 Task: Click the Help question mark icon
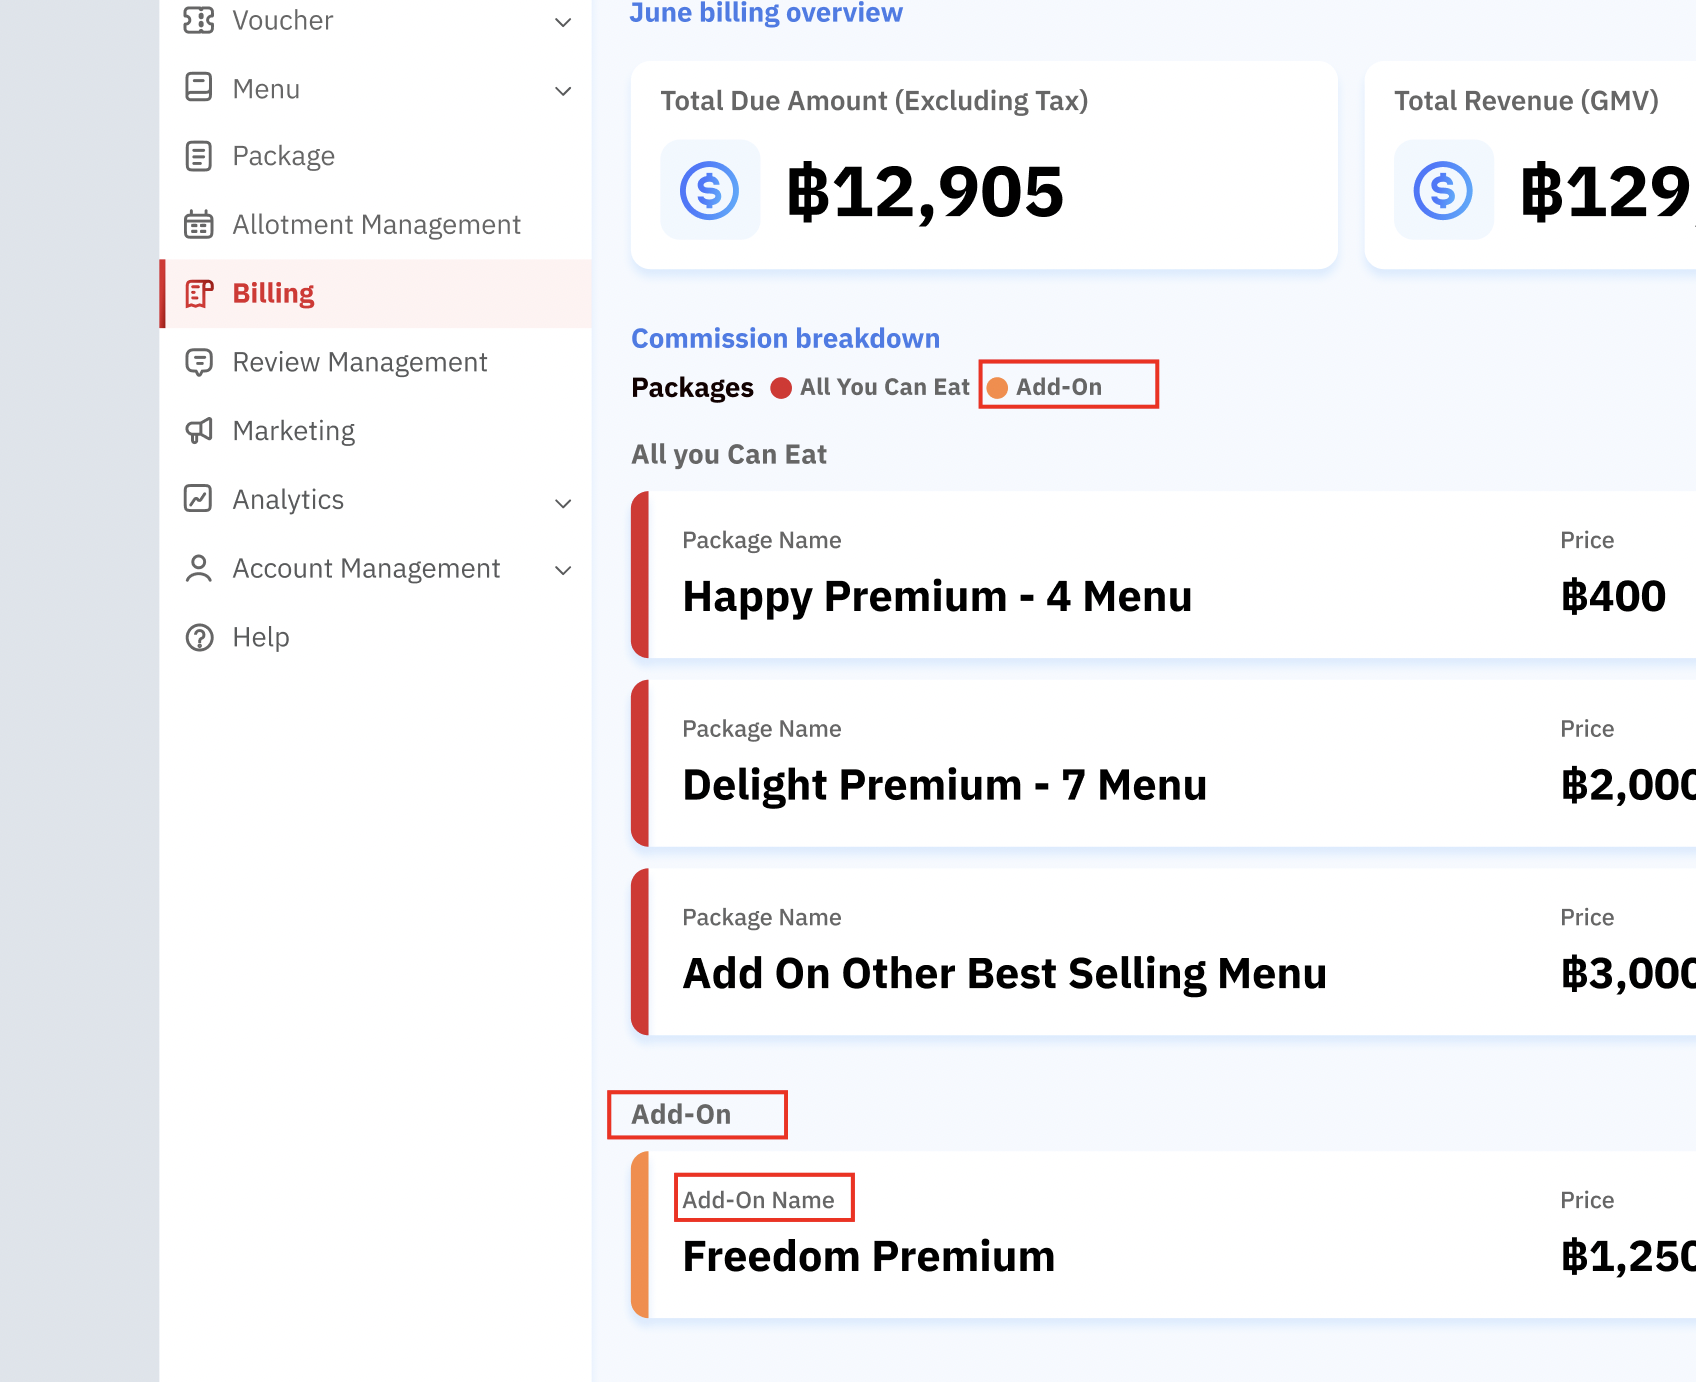(199, 637)
